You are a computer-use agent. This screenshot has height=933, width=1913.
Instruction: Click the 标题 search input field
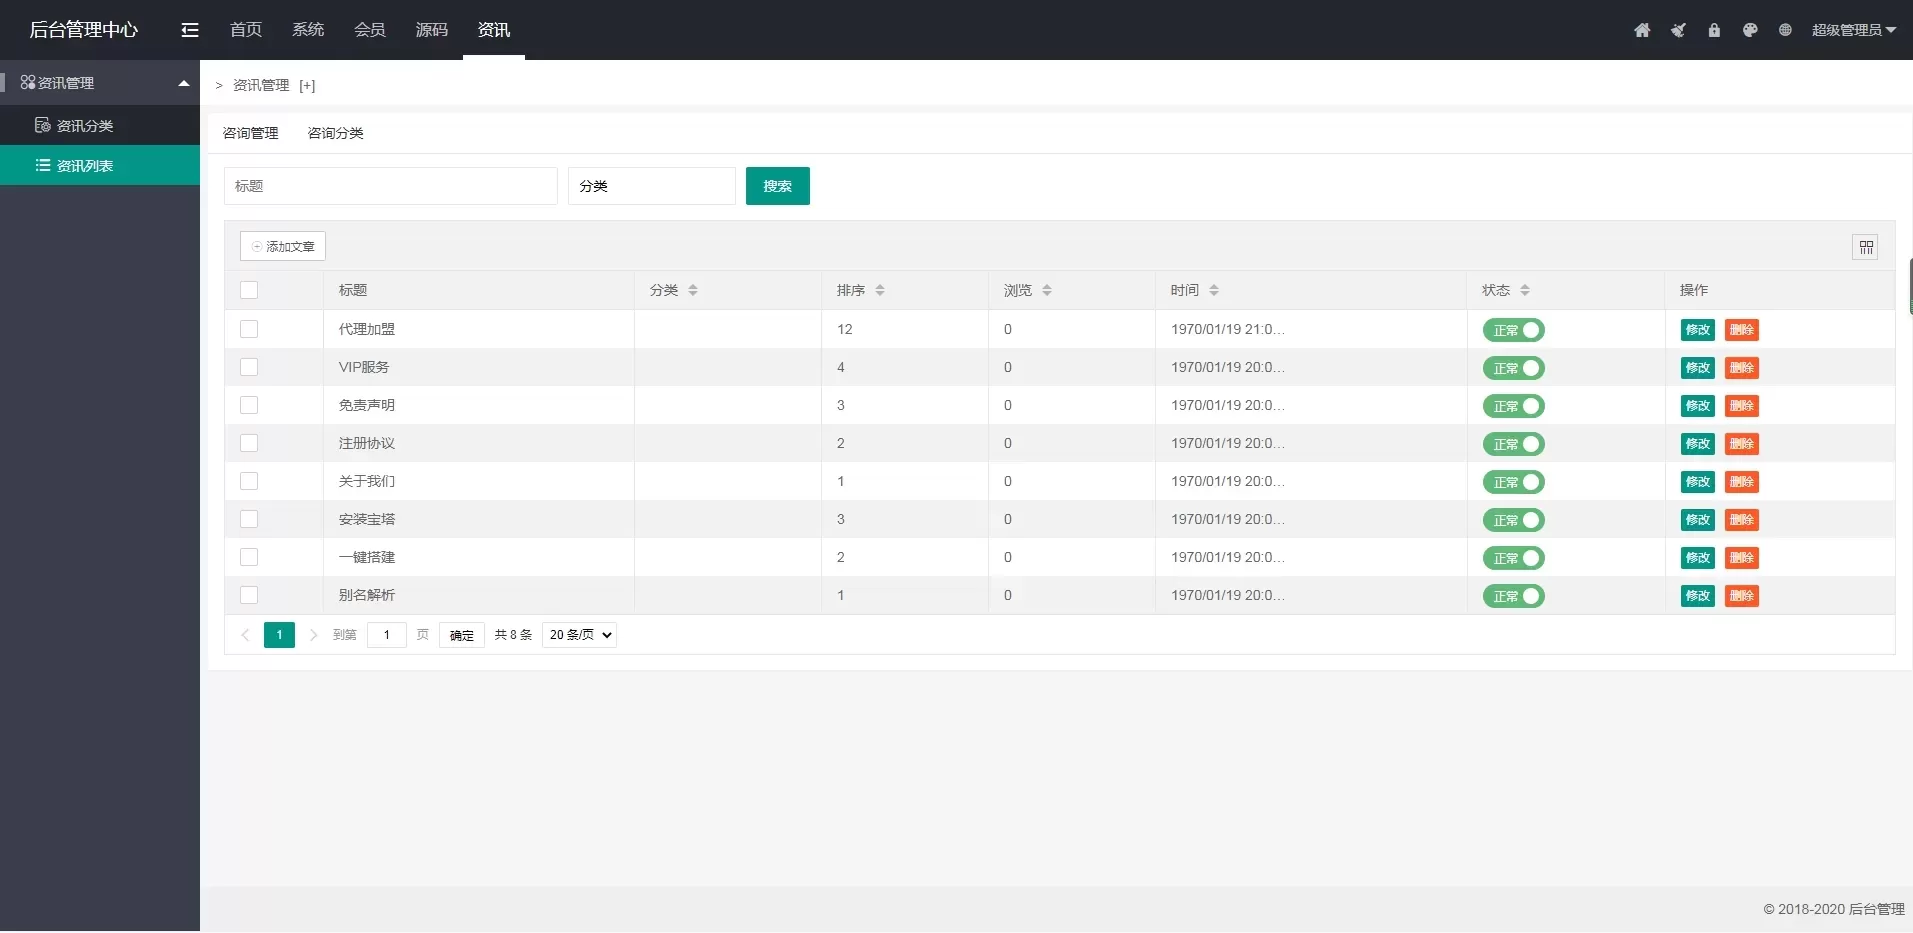[x=390, y=186]
